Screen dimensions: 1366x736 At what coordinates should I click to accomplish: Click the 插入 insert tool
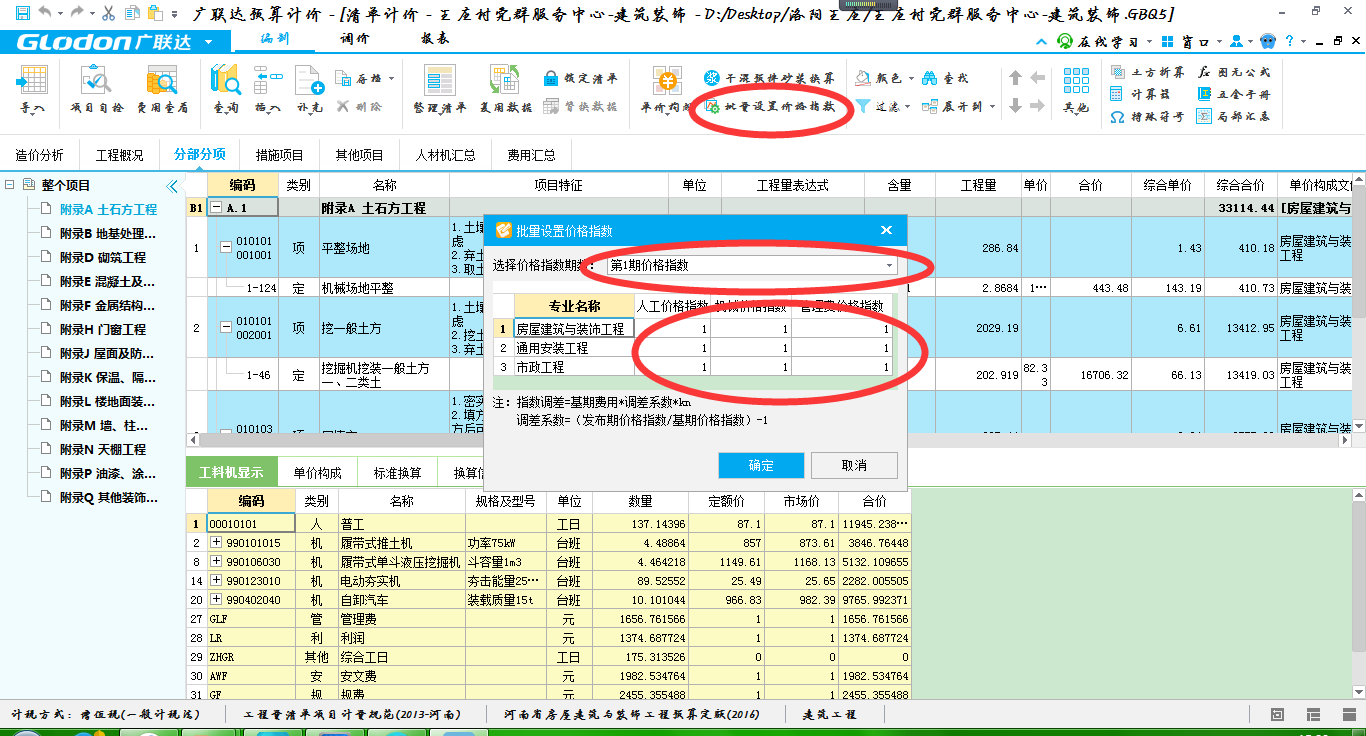(267, 89)
